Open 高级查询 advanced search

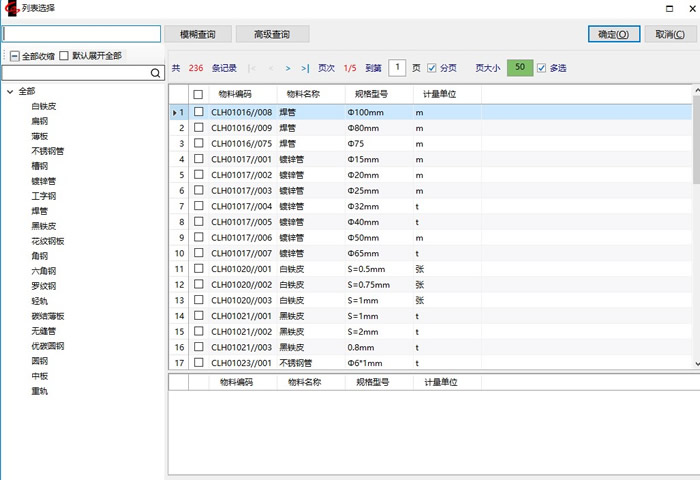pos(272,34)
